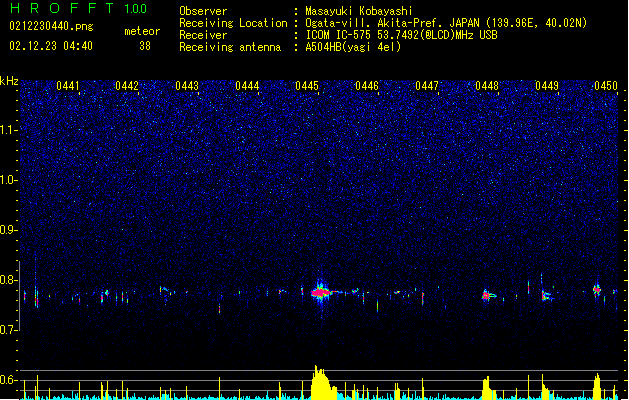Click the 0.6 frequency axis label
Screen dimensions: 629x400
(9, 380)
